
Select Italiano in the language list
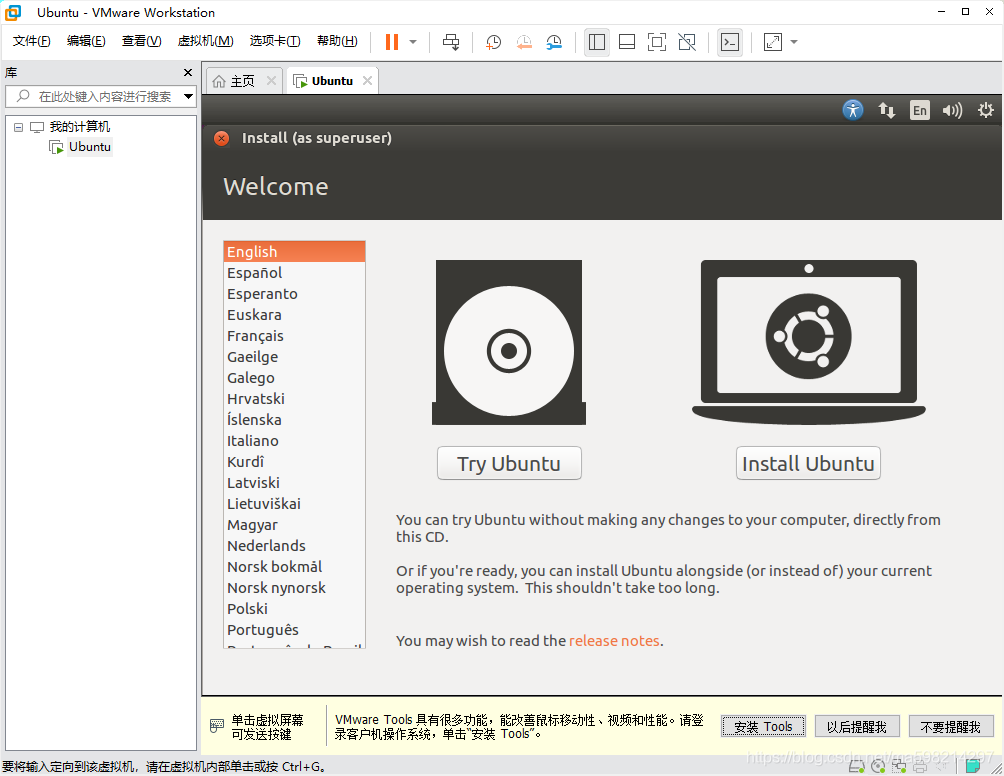click(x=295, y=441)
